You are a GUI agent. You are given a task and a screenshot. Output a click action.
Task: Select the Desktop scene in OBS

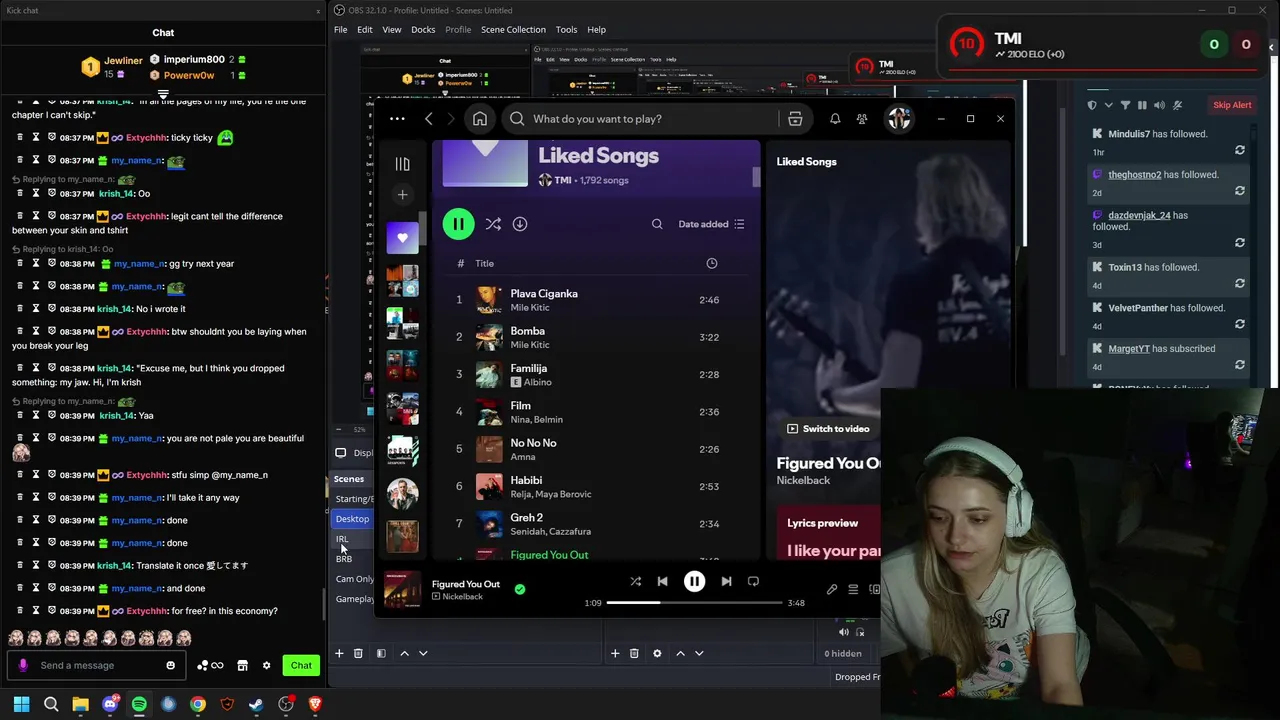tap(353, 519)
